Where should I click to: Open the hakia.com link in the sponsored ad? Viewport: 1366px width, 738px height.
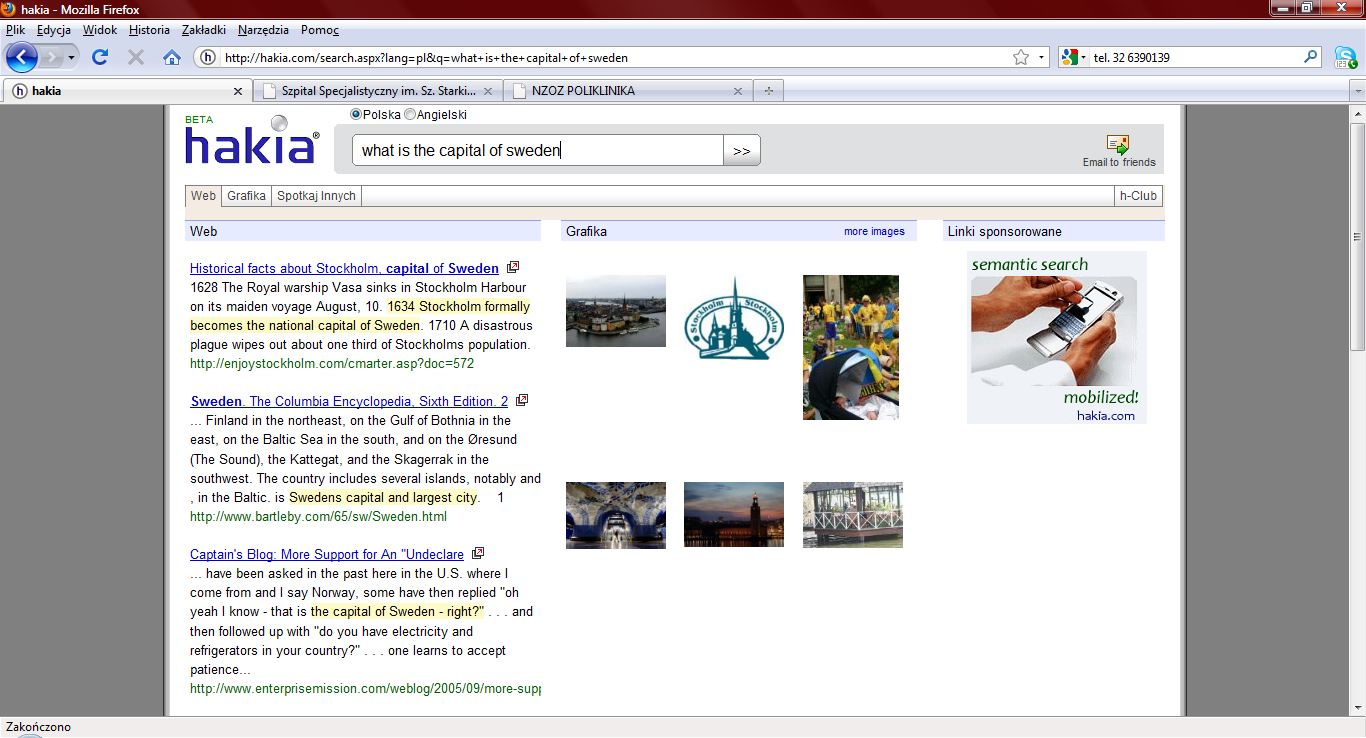[x=1106, y=415]
